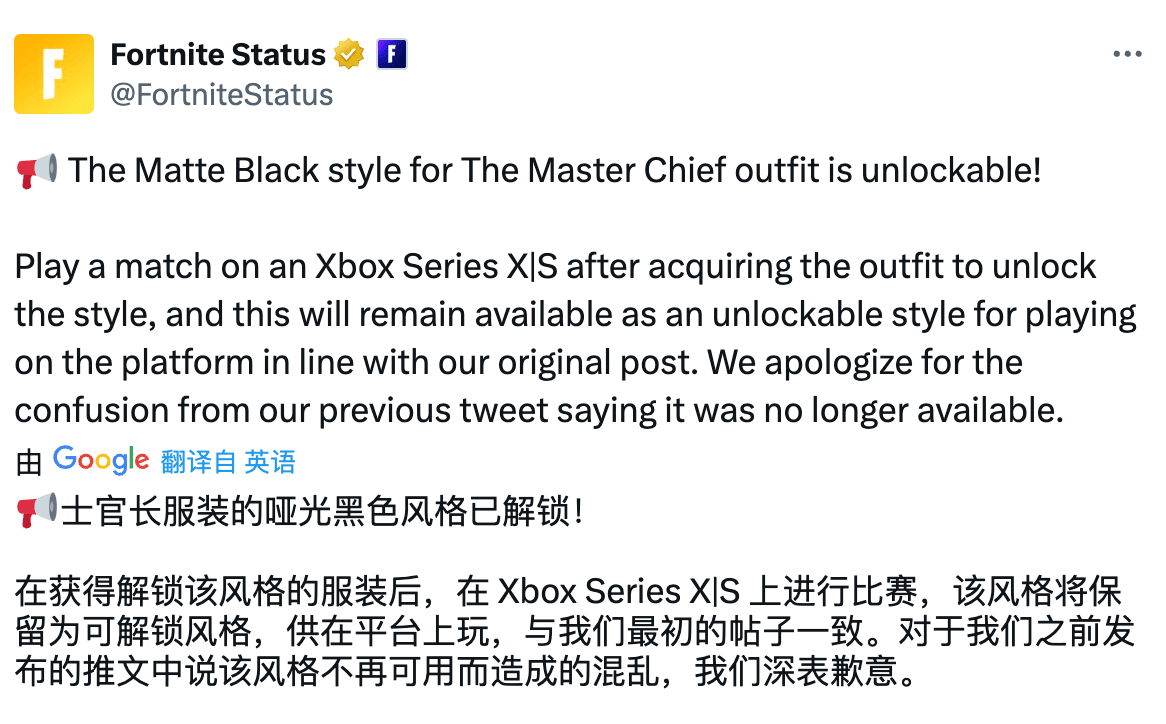Viewport: 1166px width, 724px height.
Task: Click the purple Fortnite affiliate badge
Action: click(x=391, y=54)
